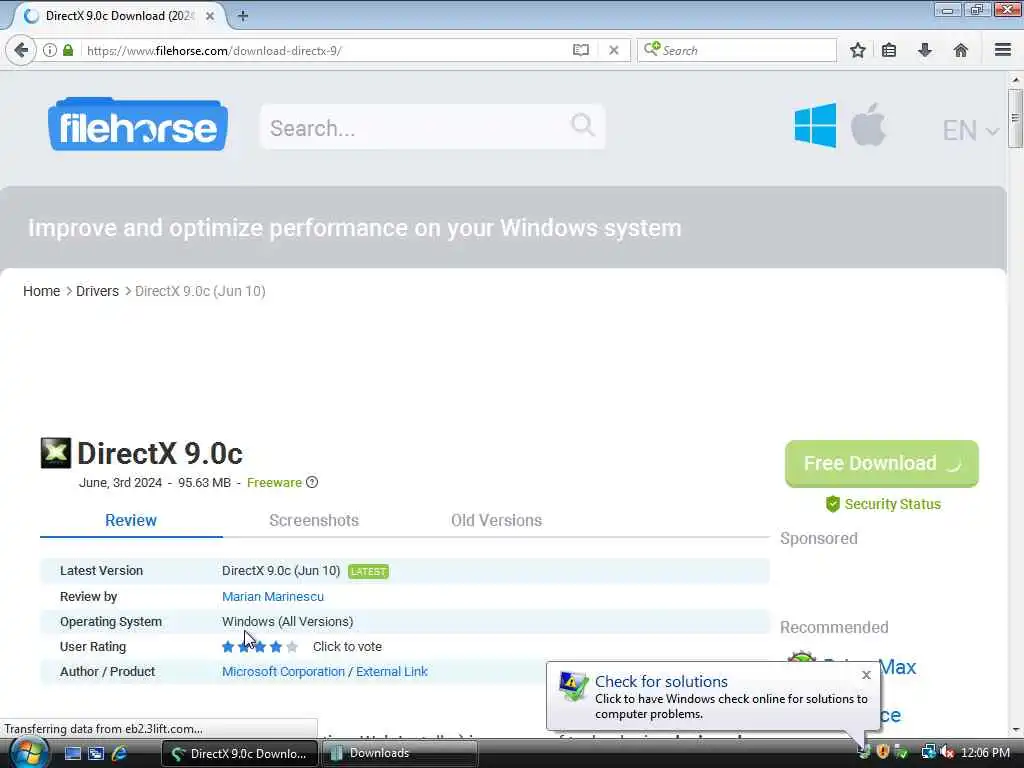Select the Windows platform logo

[x=815, y=125]
